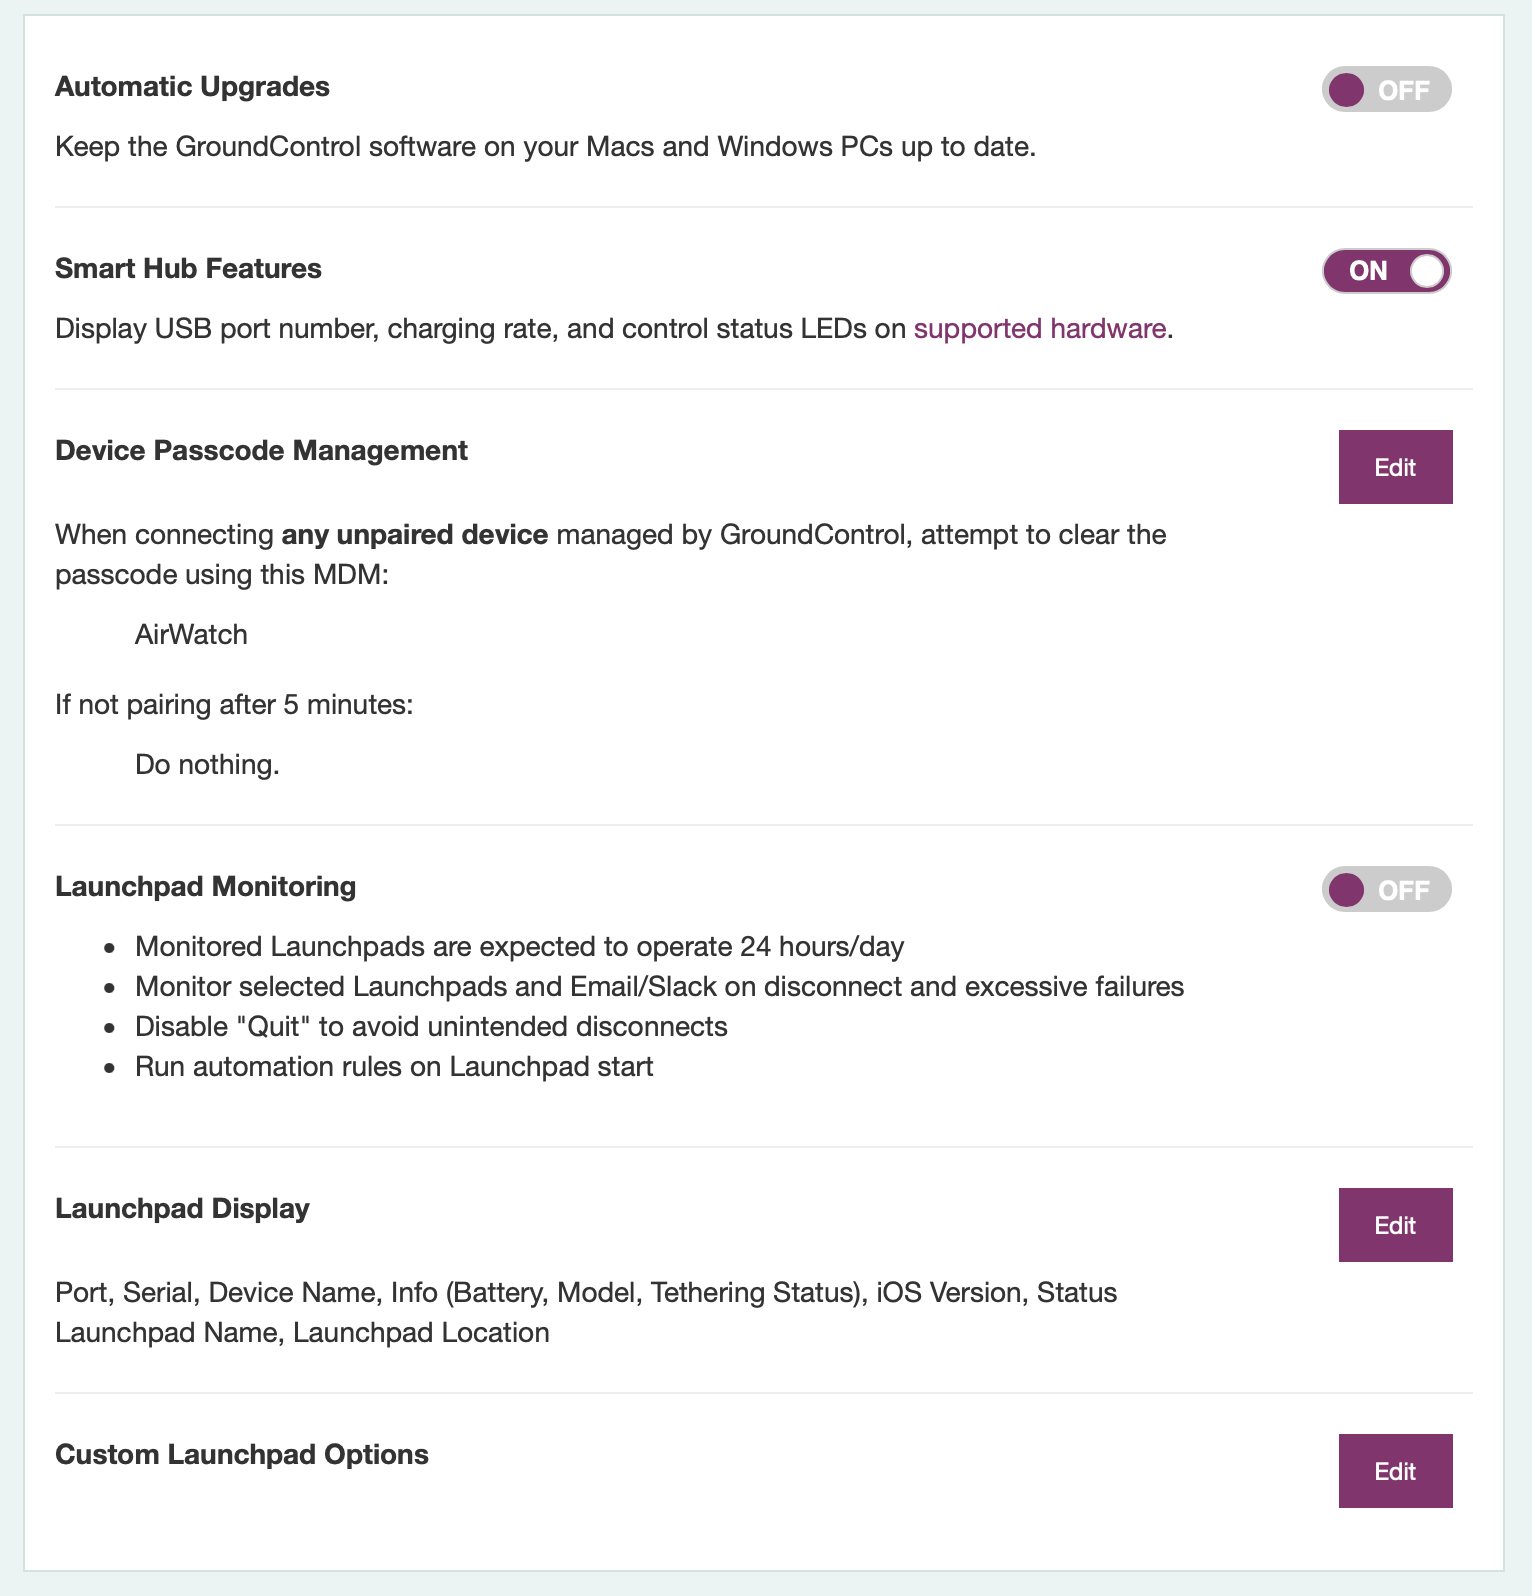Select the "Run automation rules" bullet

coord(394,1067)
